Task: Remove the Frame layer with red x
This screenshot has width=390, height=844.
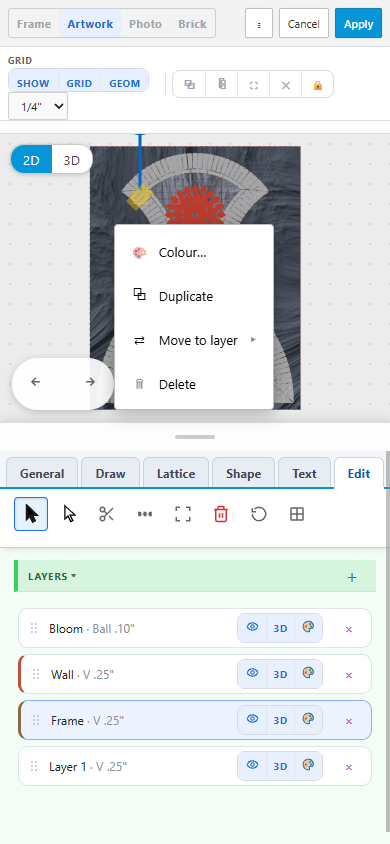Action: pyautogui.click(x=349, y=721)
